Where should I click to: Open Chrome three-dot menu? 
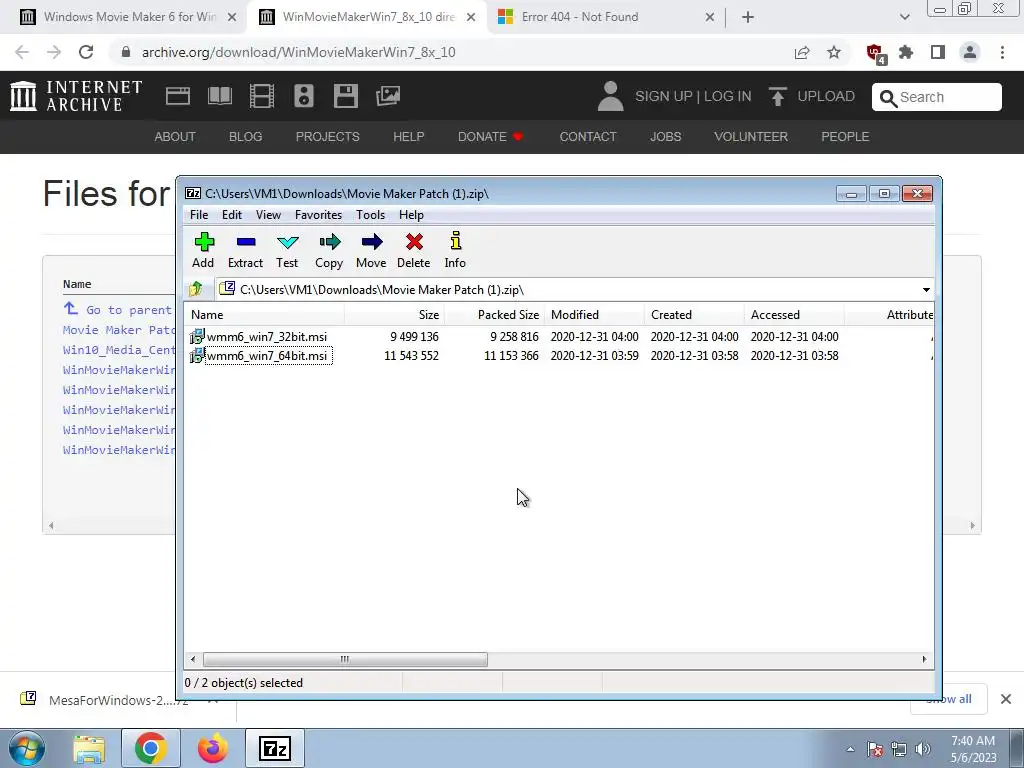1002,52
